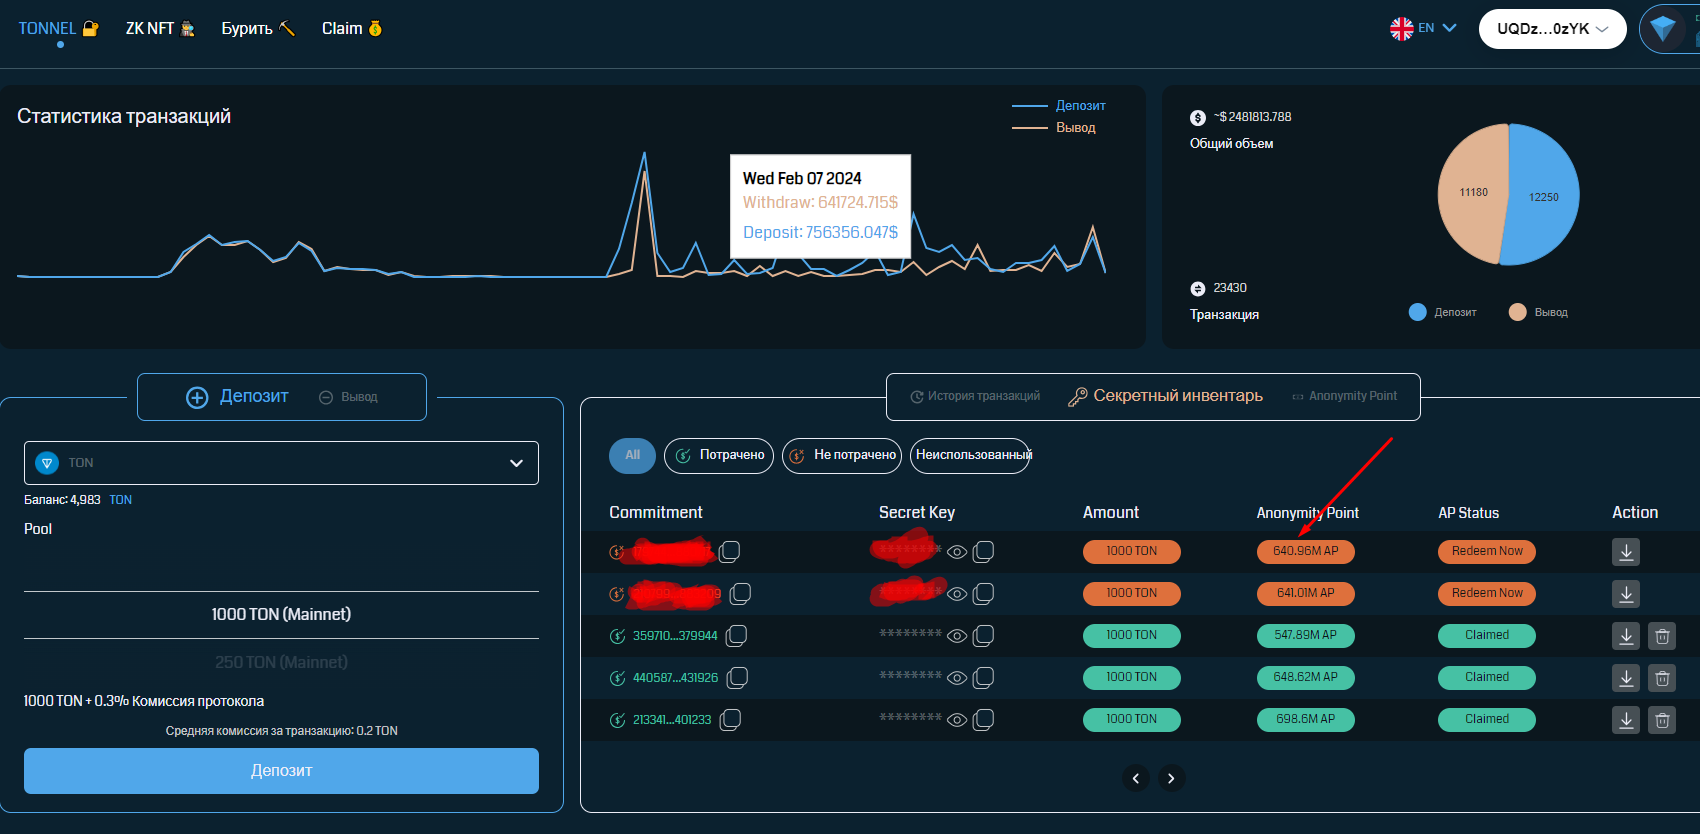Screen dimensions: 1700x834
Task: Copy the commitment 359710...379944
Action: (x=736, y=636)
